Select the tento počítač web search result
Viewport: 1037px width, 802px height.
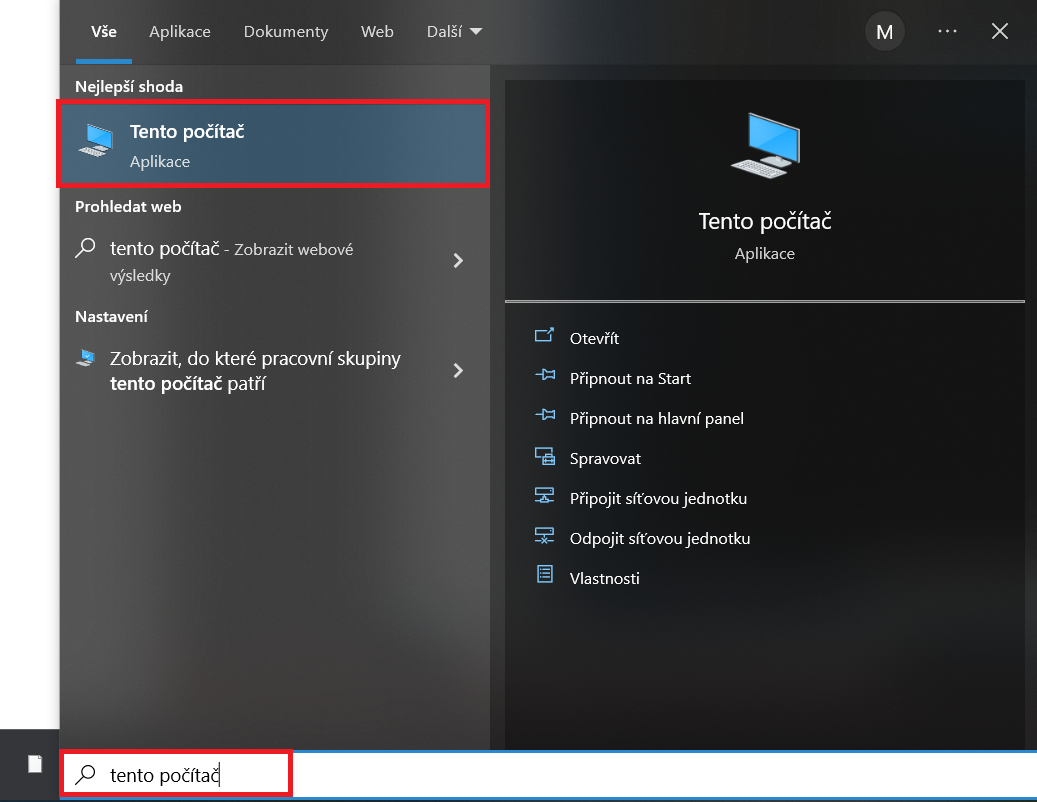273,261
